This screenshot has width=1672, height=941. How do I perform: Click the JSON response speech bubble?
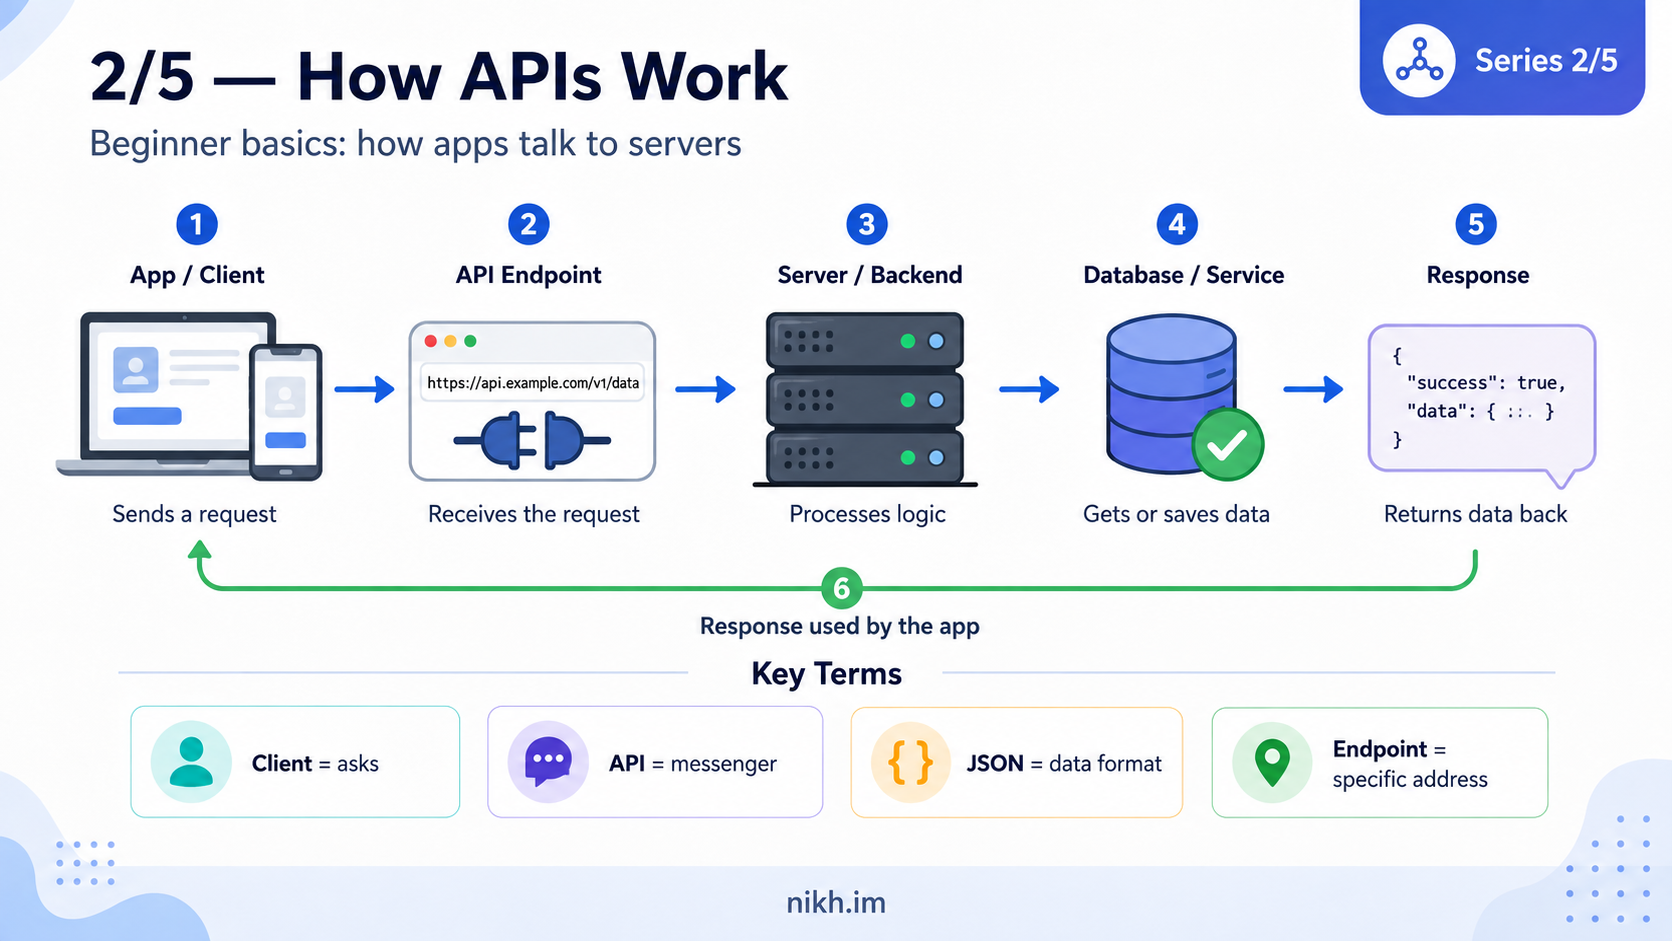pyautogui.click(x=1481, y=404)
